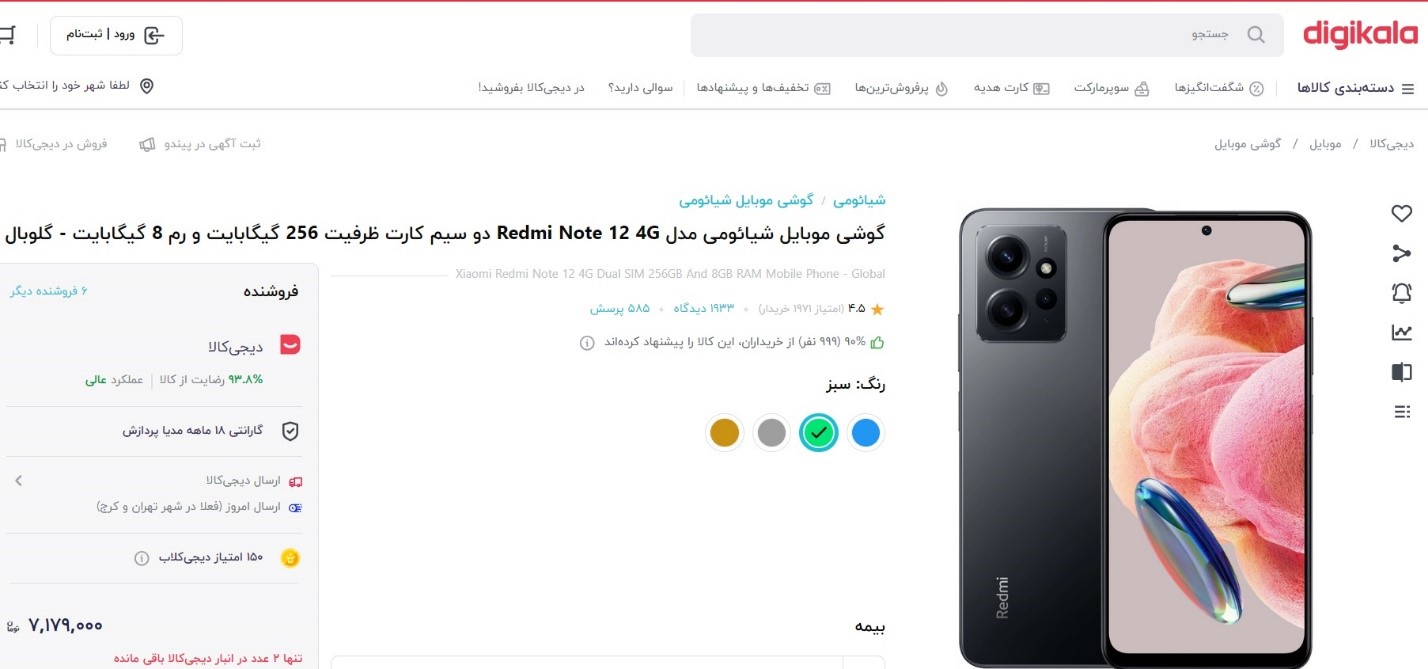Open the price history chart icon
Viewport: 1428px width, 669px height.
[x=1401, y=333]
